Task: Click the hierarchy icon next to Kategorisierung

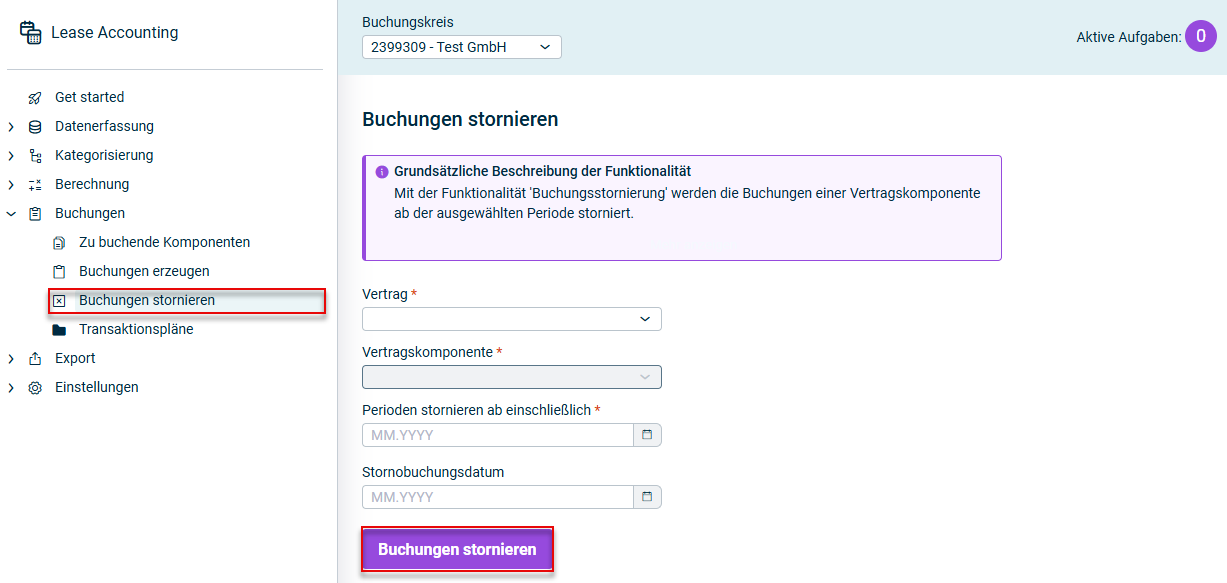Action: click(35, 156)
